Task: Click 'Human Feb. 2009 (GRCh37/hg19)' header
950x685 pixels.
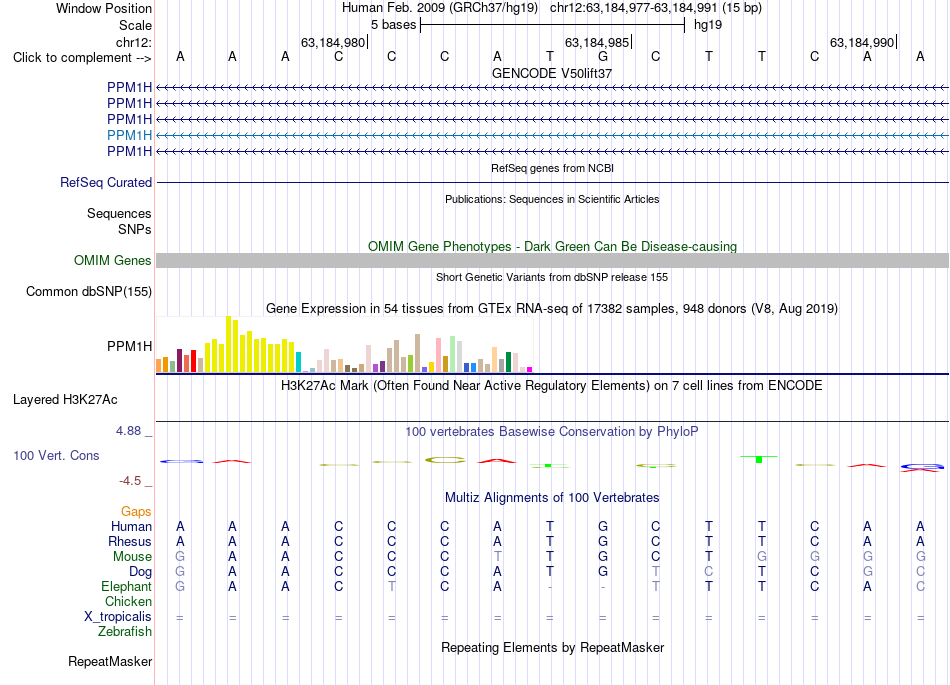Action: (x=440, y=8)
